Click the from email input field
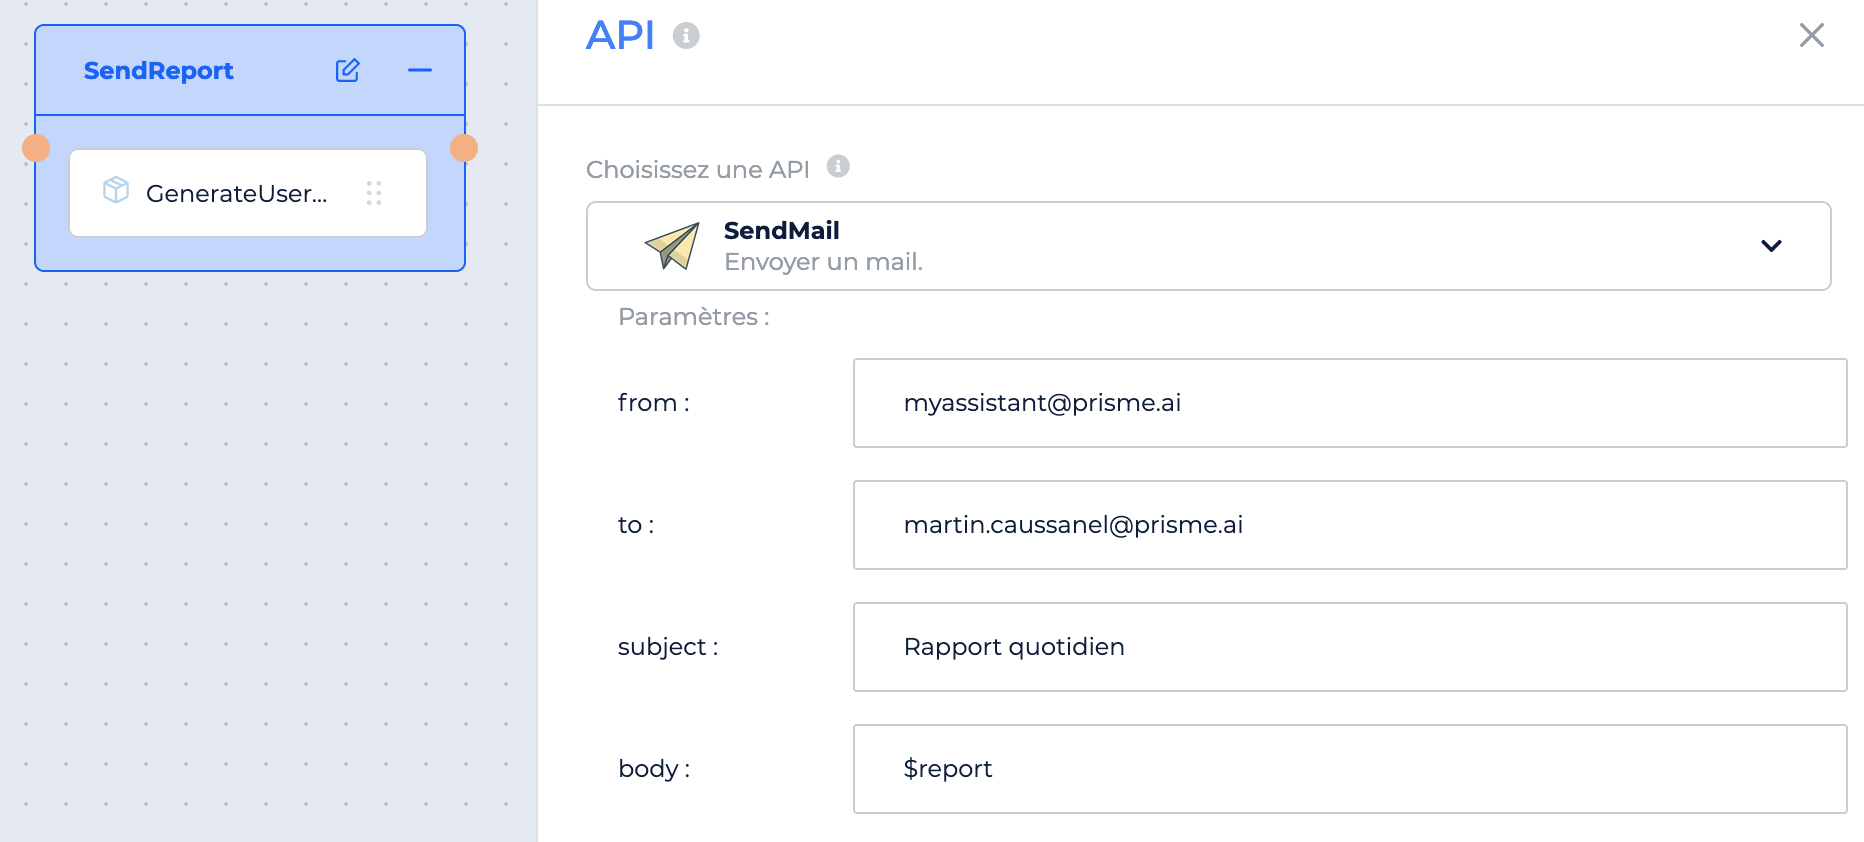Viewport: 1864px width, 842px height. click(1350, 403)
